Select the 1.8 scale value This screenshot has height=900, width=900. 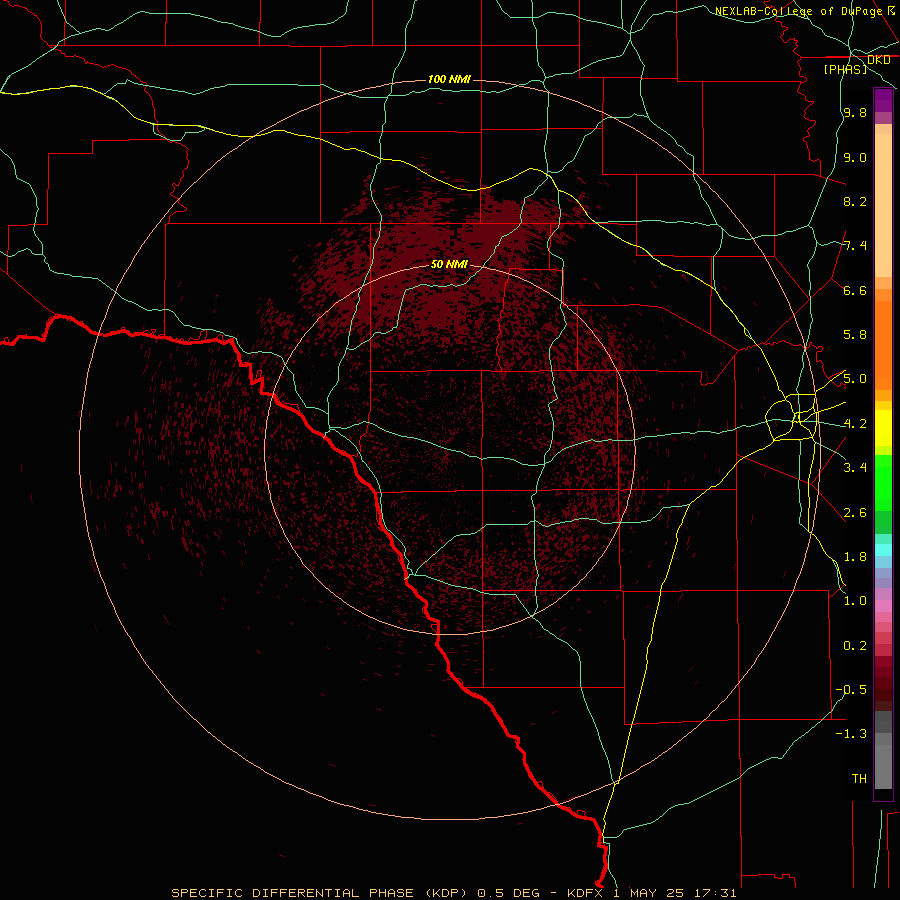tap(855, 557)
